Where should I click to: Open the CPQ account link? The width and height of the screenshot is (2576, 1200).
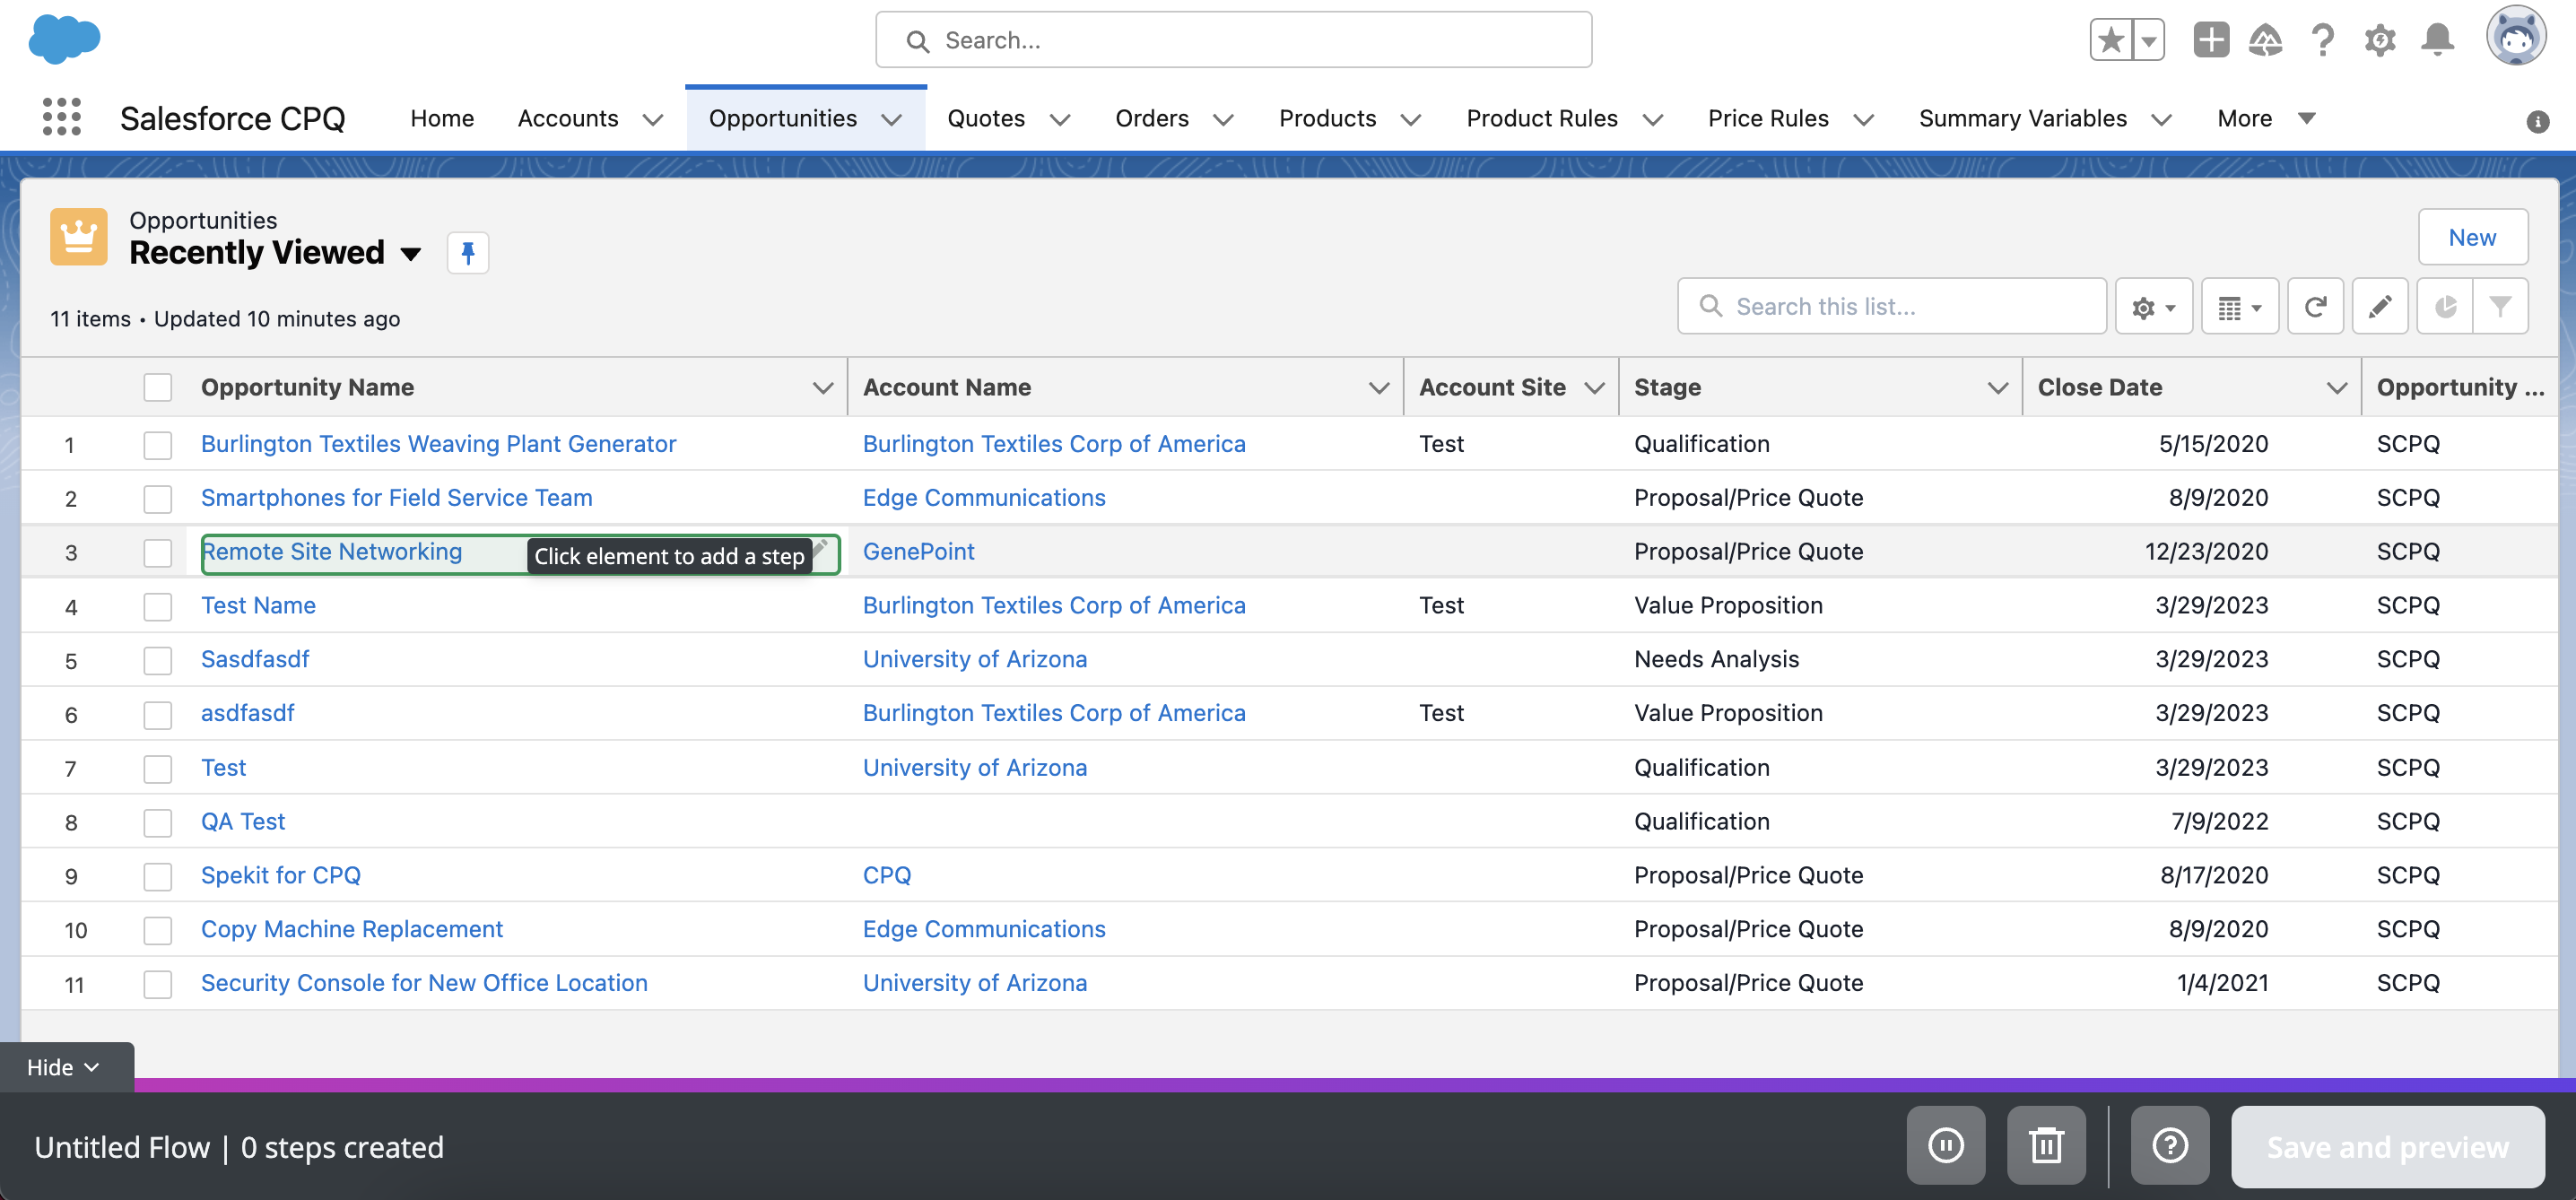tap(886, 875)
